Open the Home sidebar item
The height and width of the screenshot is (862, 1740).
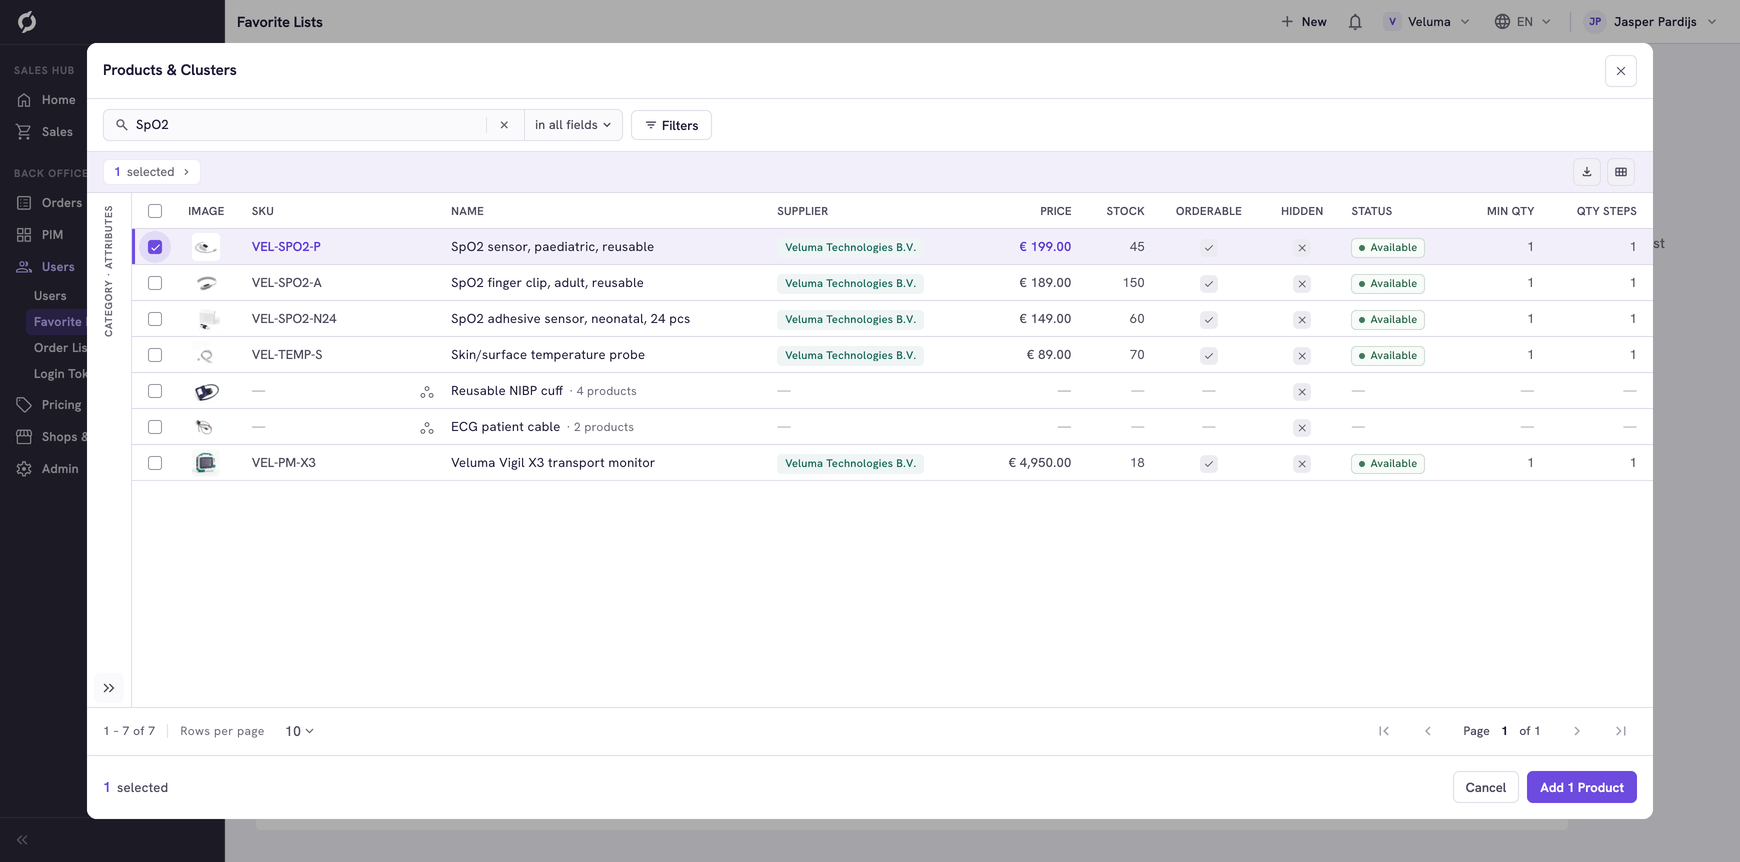(46, 100)
